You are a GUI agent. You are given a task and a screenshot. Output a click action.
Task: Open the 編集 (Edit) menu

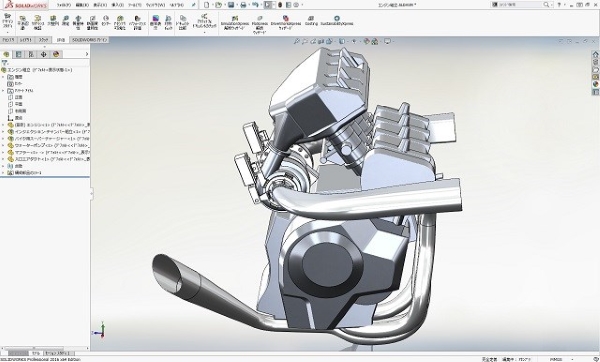[x=82, y=5]
